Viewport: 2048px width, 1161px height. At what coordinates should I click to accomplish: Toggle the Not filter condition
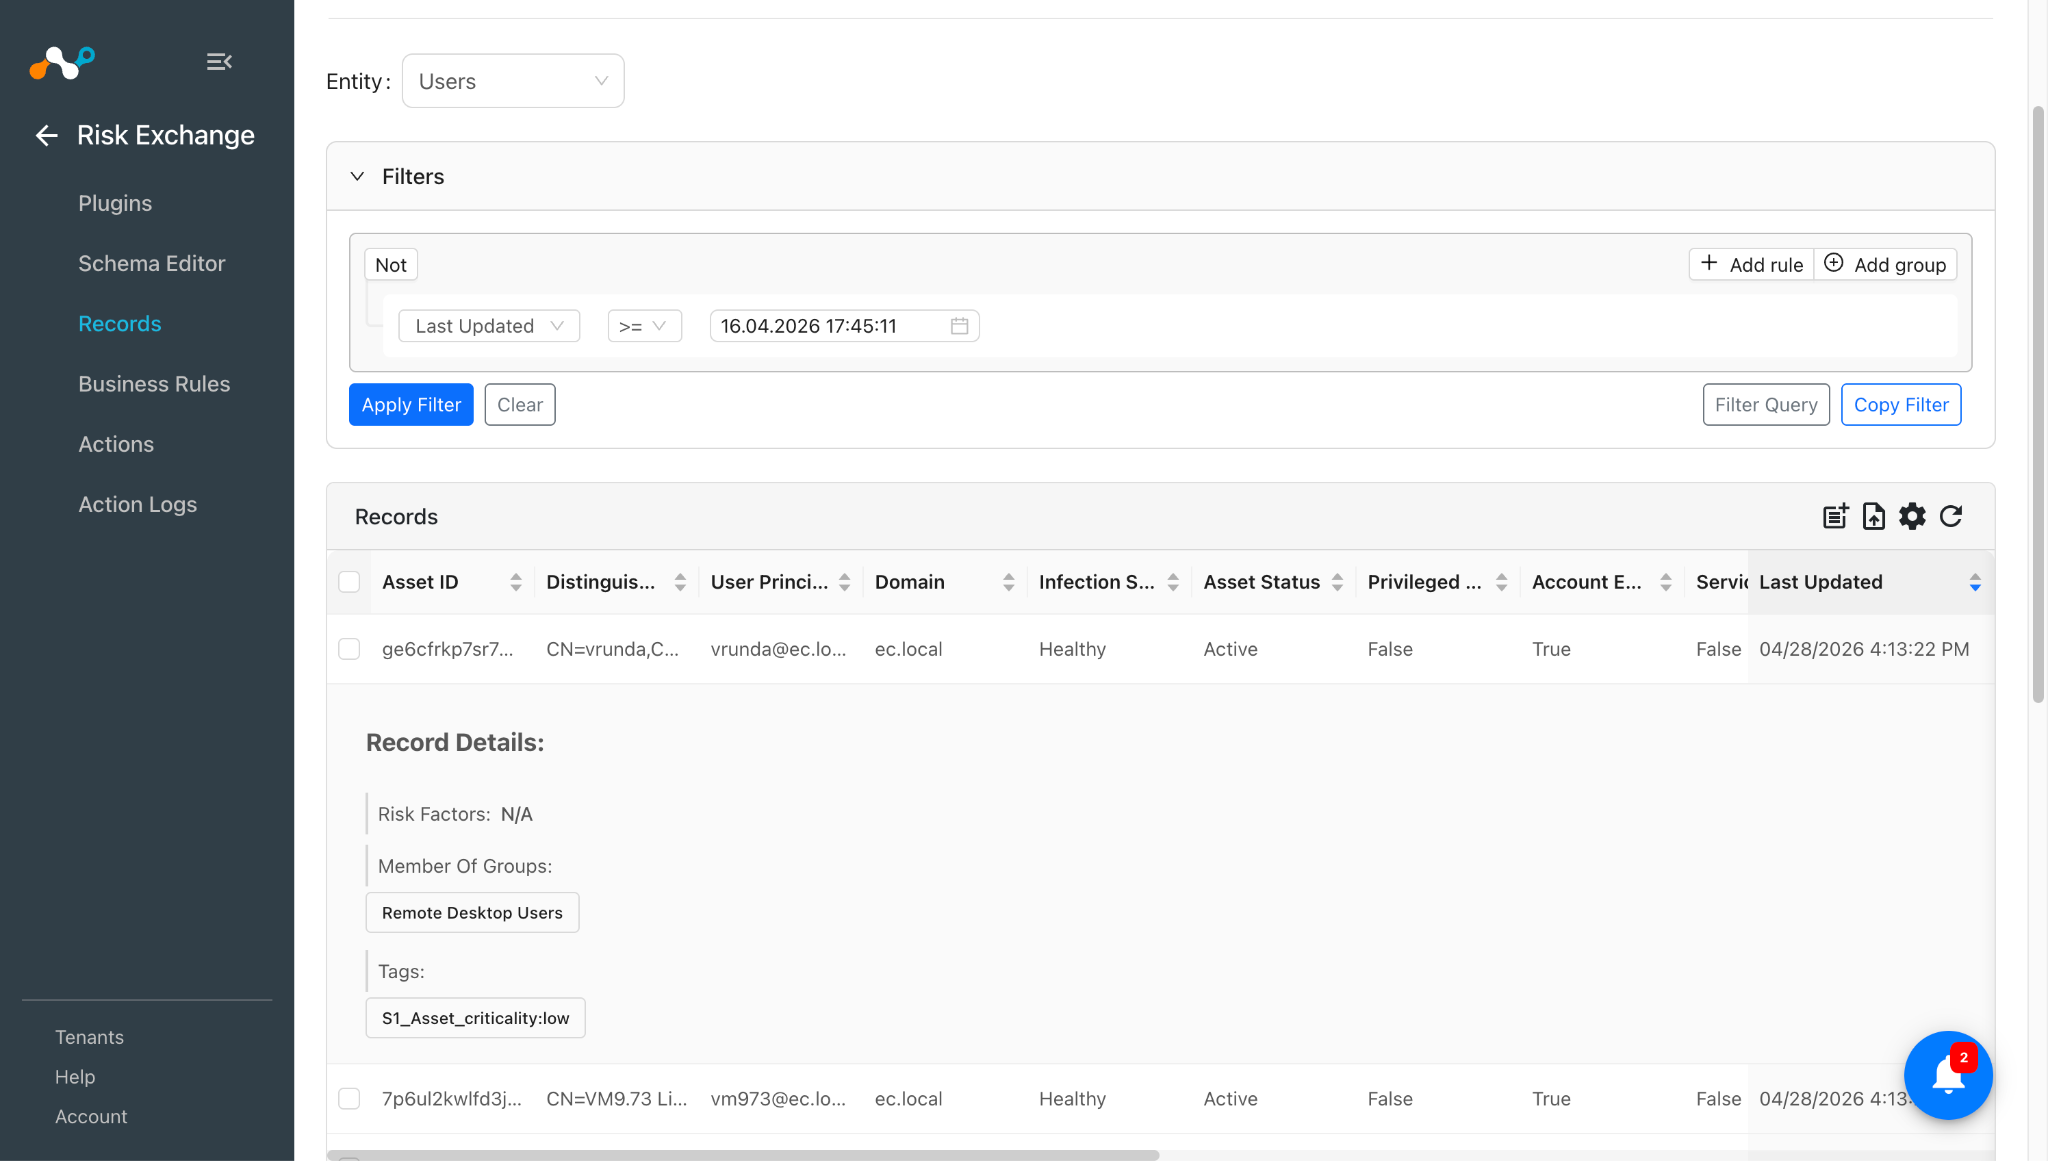click(391, 265)
